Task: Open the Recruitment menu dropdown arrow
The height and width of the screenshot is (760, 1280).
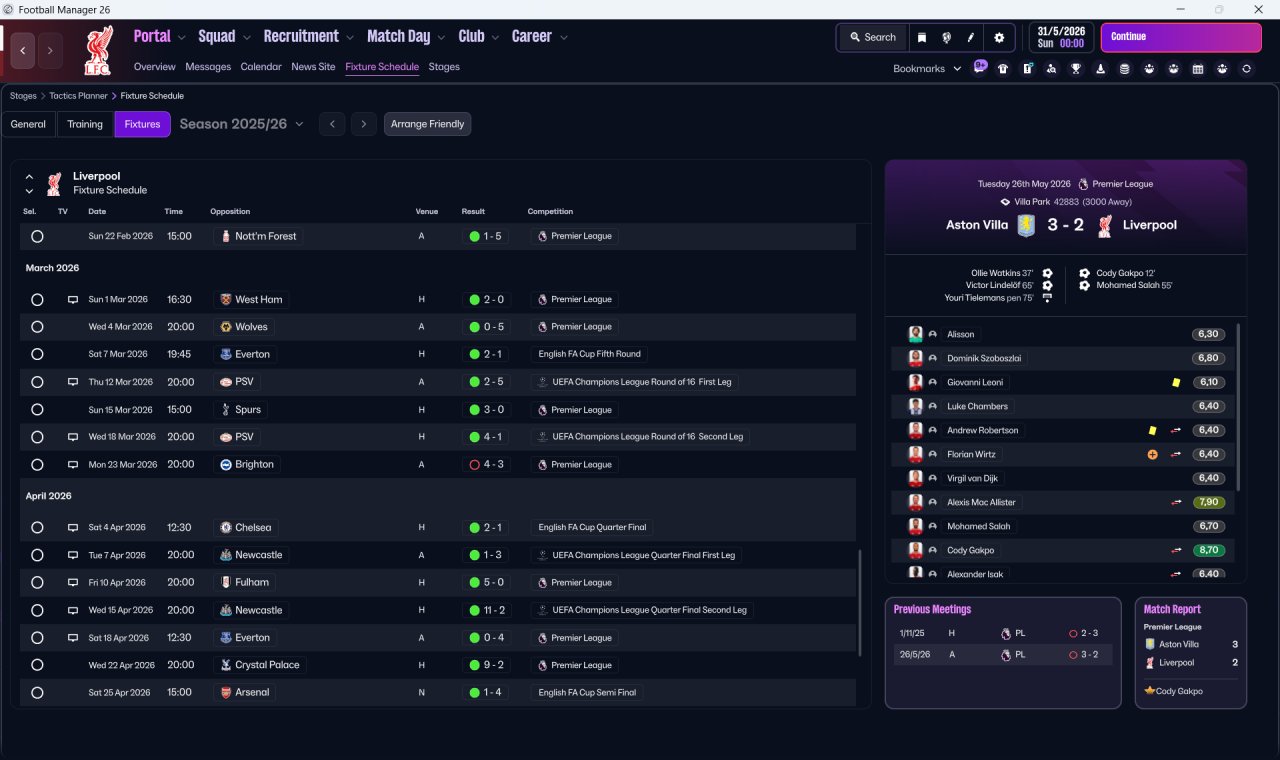Action: (x=350, y=37)
